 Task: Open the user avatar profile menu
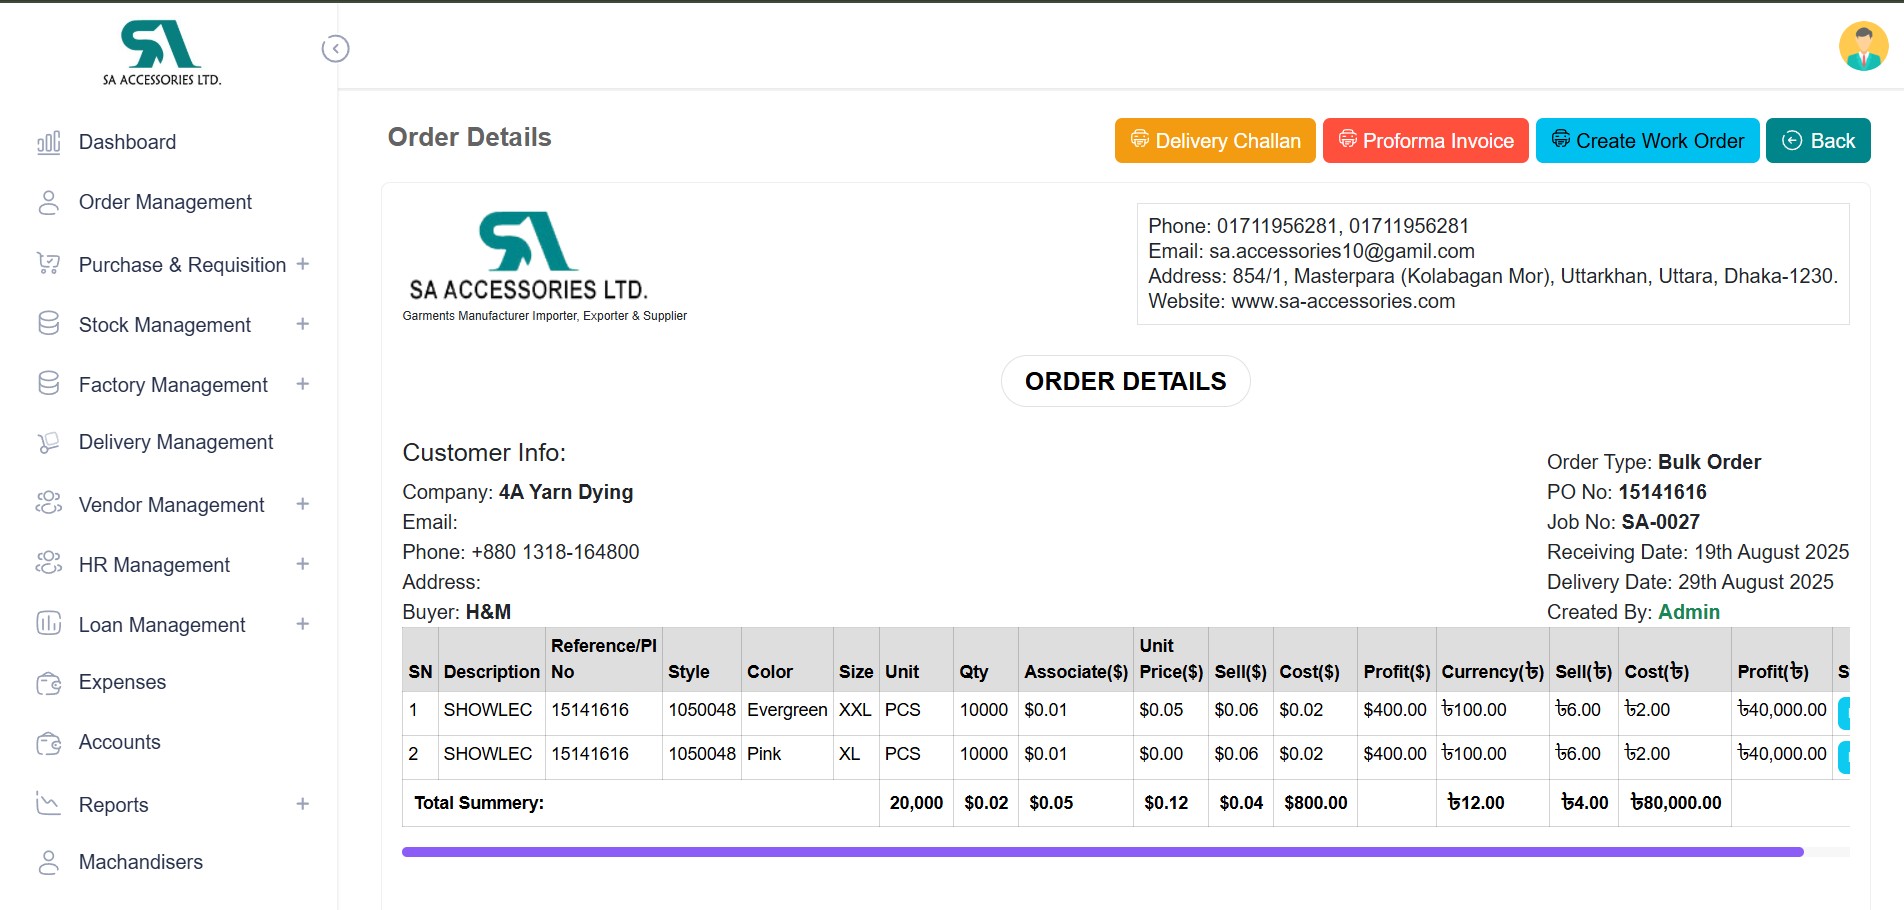pyautogui.click(x=1862, y=47)
